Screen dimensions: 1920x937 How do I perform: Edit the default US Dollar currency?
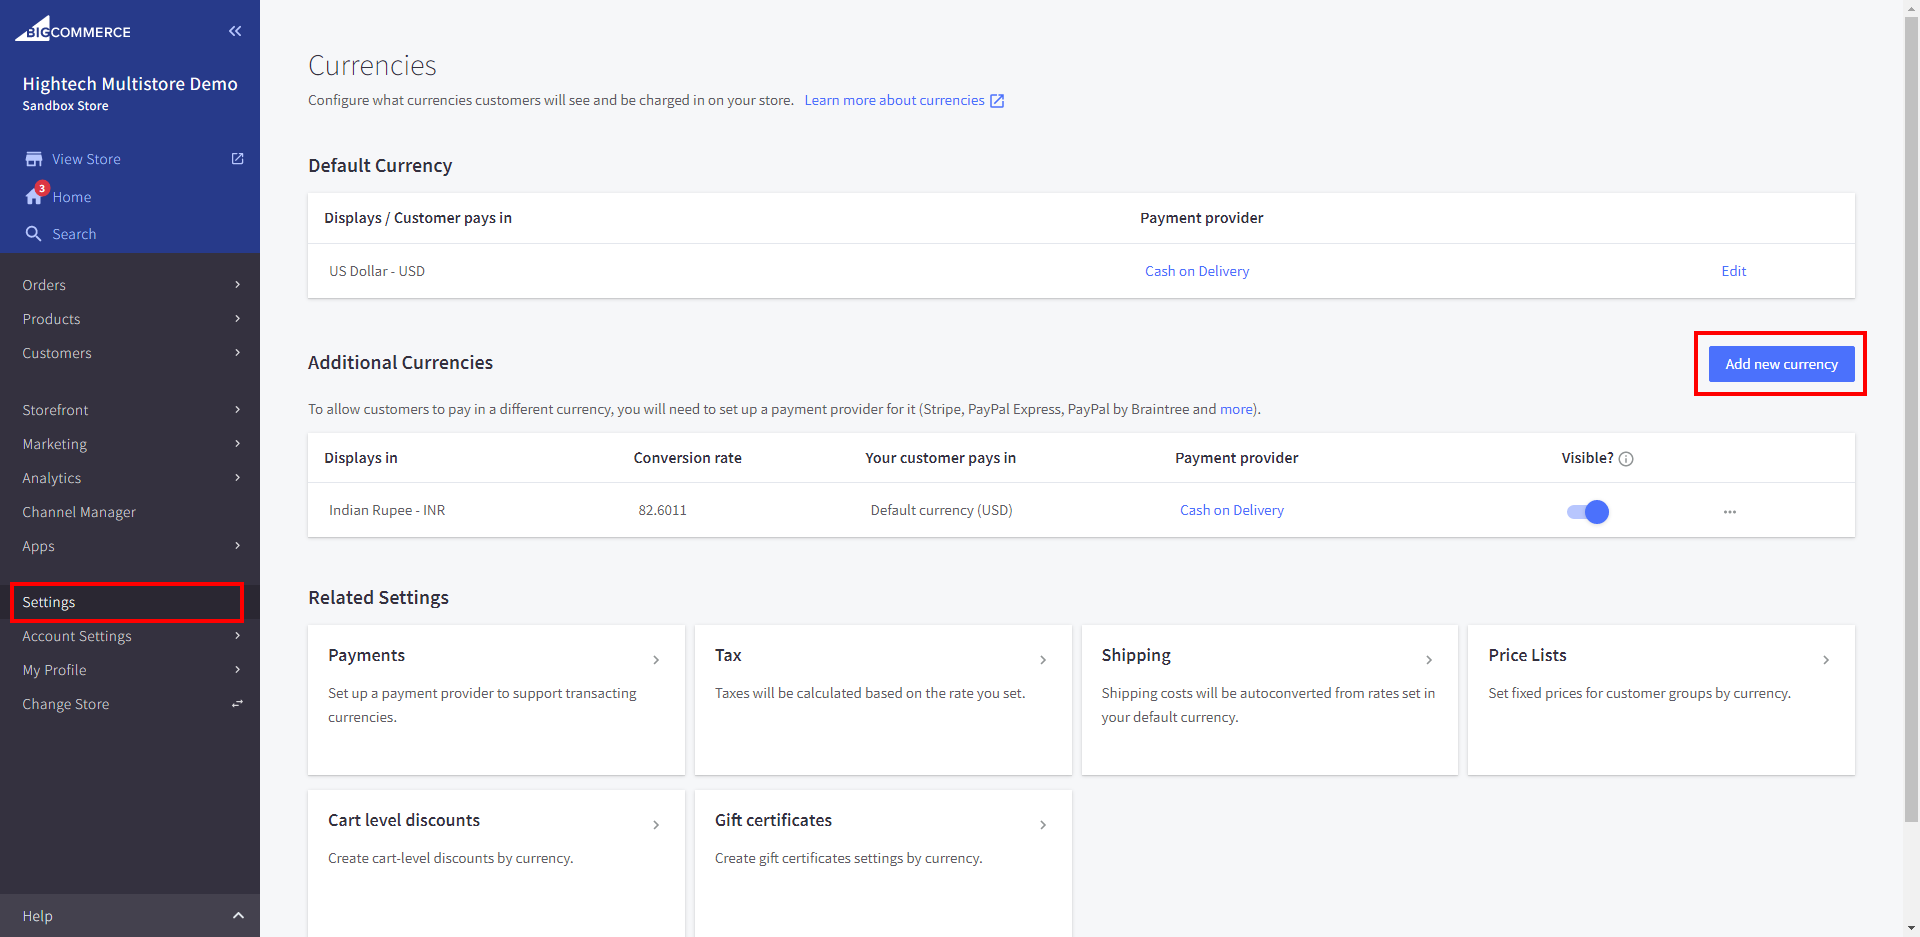click(x=1733, y=271)
